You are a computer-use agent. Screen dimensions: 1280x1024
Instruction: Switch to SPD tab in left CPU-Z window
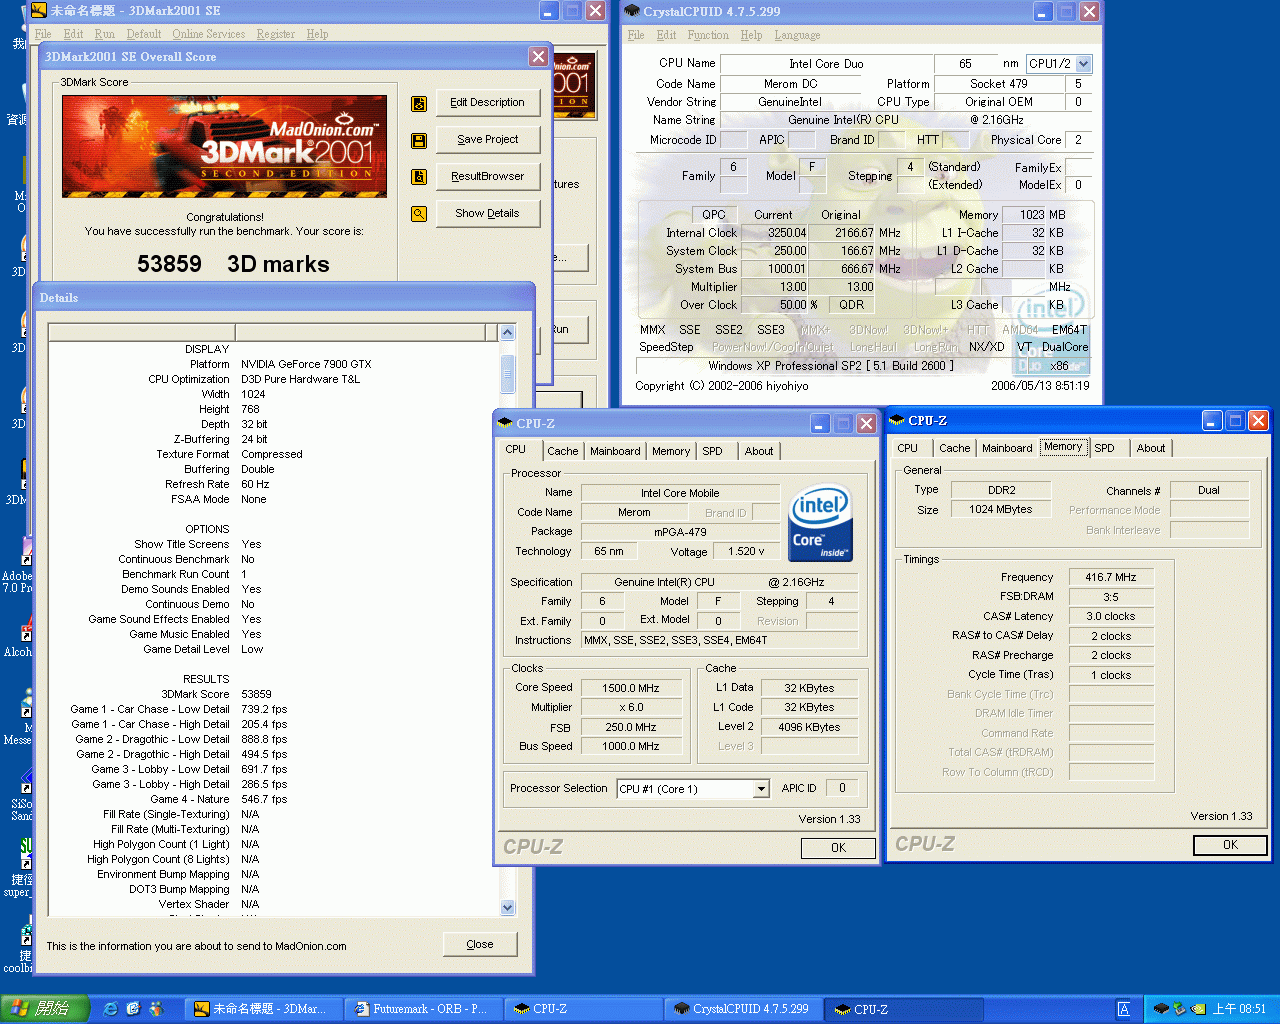tap(712, 451)
